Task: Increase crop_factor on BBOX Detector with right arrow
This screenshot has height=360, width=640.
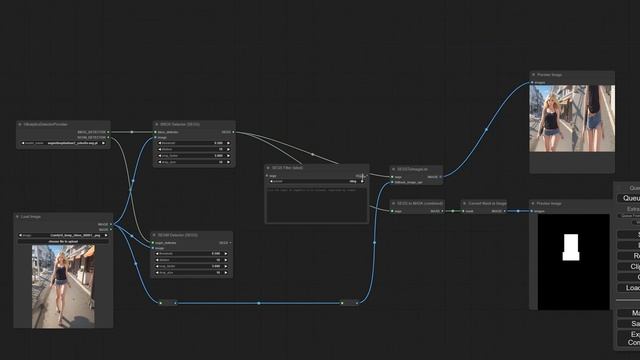Action: (228, 156)
